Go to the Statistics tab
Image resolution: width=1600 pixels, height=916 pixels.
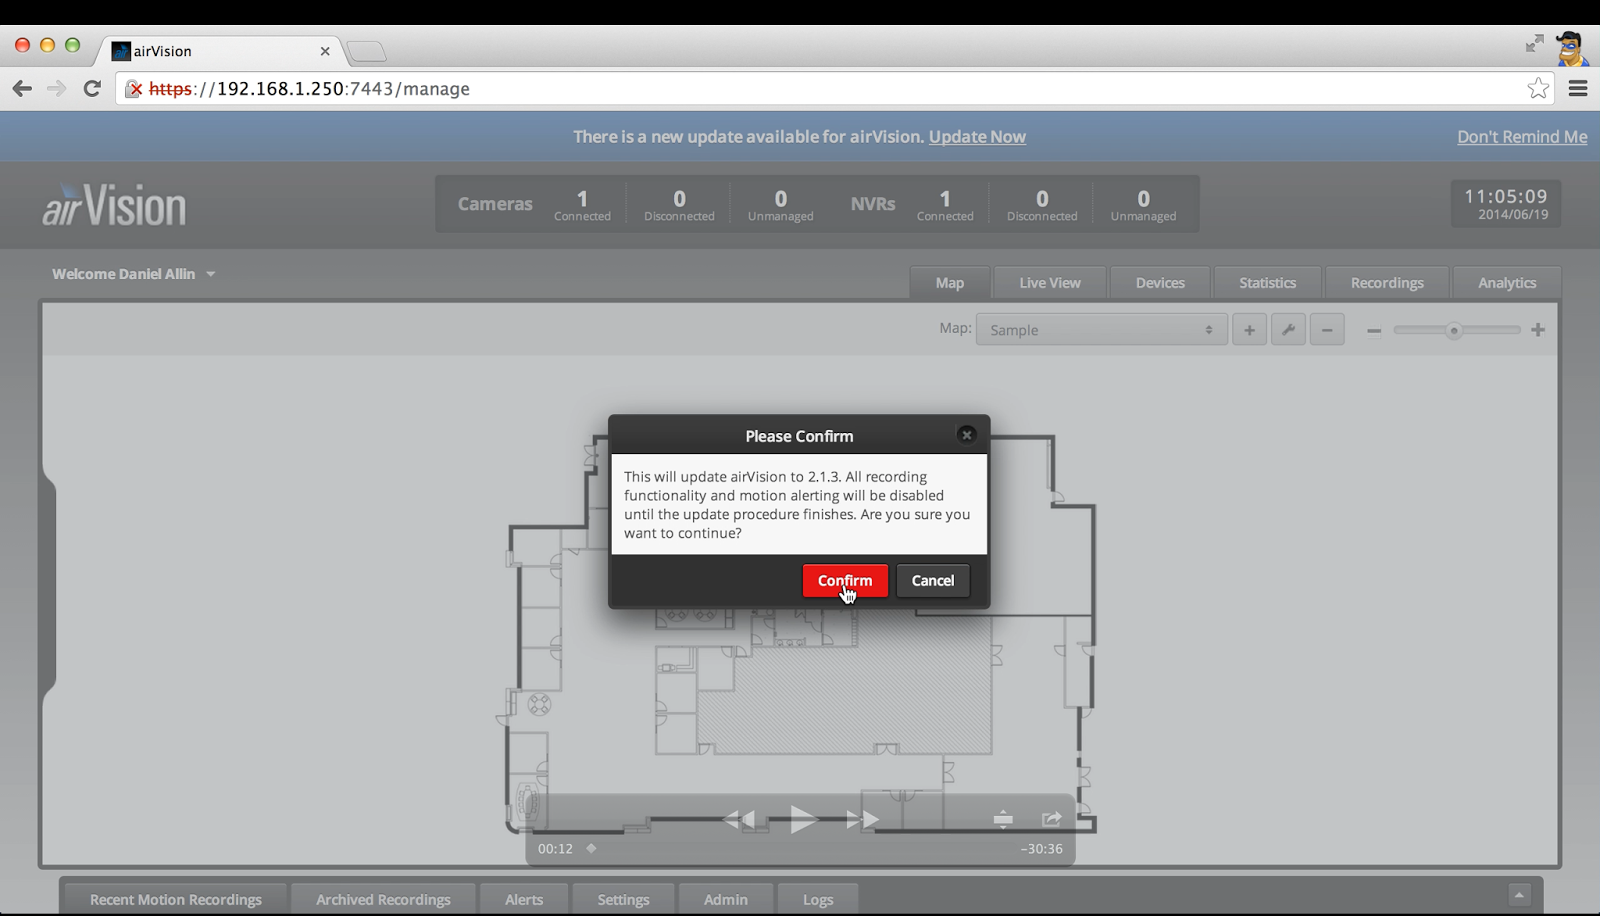pyautogui.click(x=1267, y=283)
